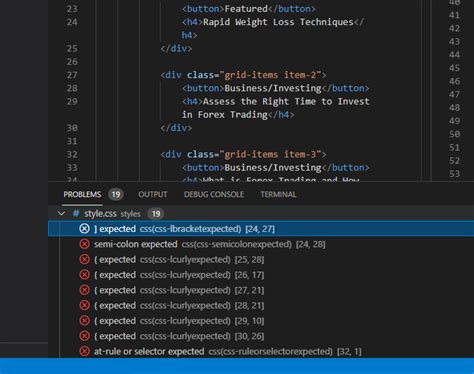This screenshot has height=374, width=474.
Task: Click the style.css file name in problems
Action: click(100, 214)
